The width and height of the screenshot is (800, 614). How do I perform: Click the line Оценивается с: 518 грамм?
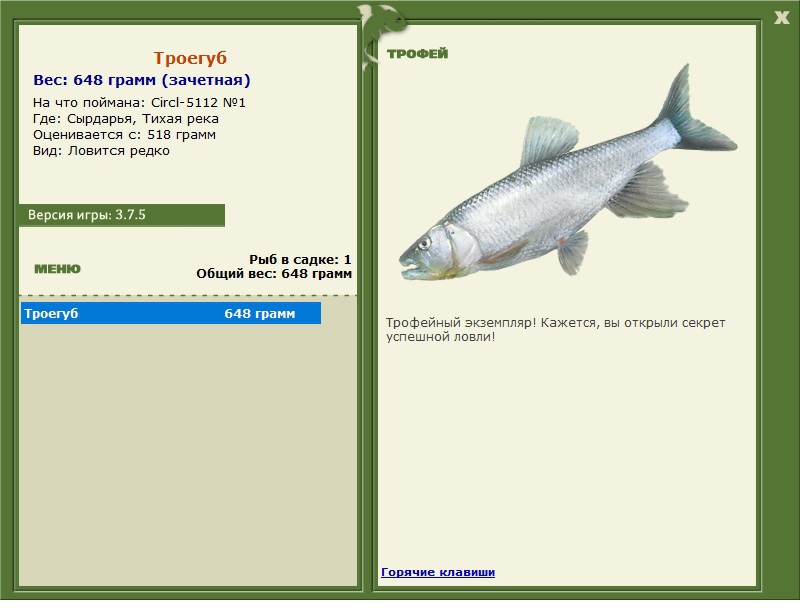tap(124, 135)
